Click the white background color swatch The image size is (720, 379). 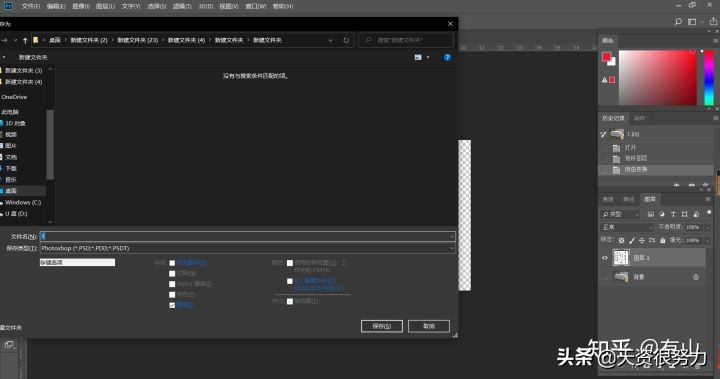pos(613,62)
